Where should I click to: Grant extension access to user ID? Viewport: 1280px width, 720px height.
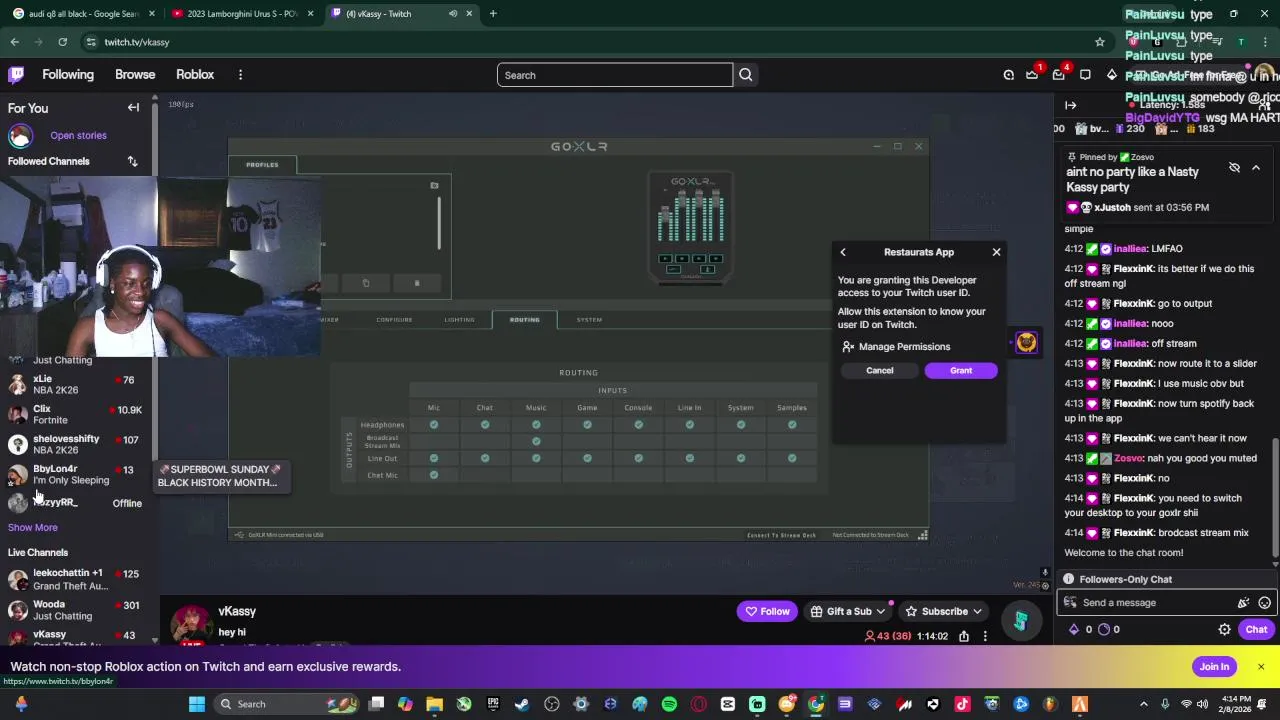pyautogui.click(x=961, y=371)
